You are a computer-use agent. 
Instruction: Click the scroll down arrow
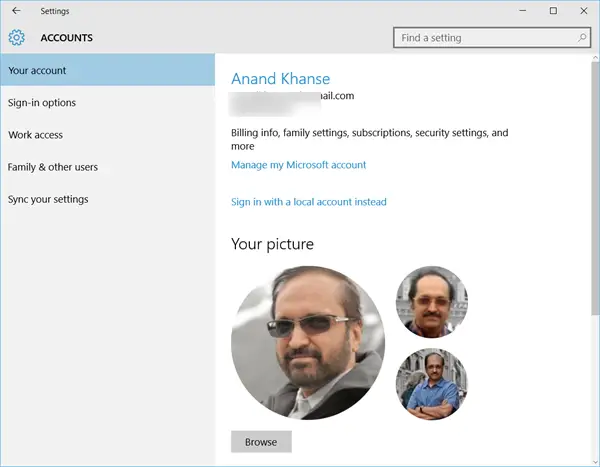tap(595, 461)
